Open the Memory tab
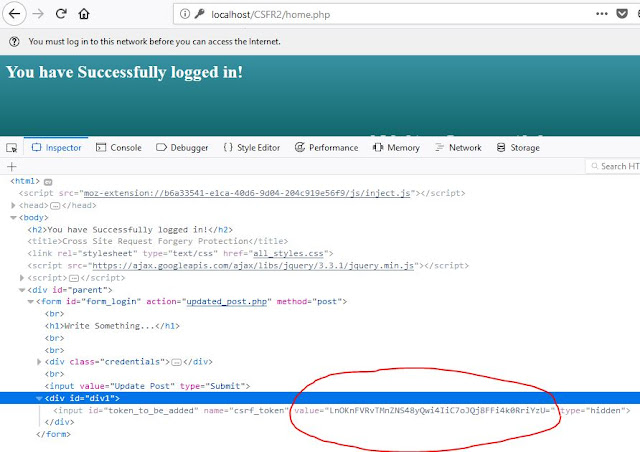 click(x=396, y=147)
